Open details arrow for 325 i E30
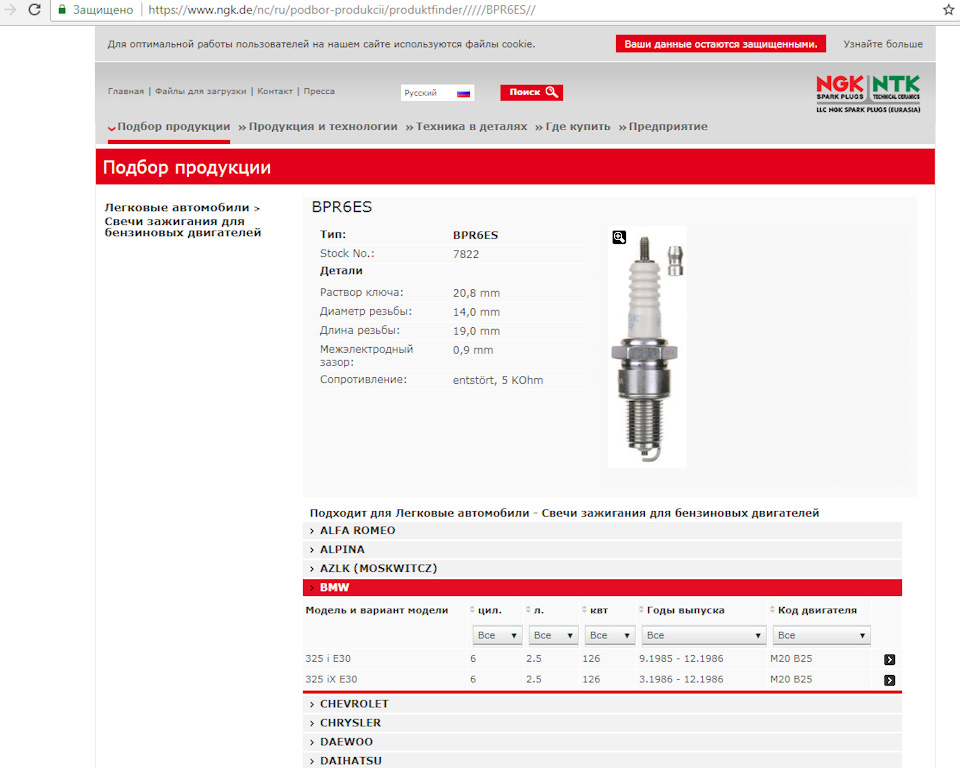960x768 pixels. pyautogui.click(x=890, y=660)
